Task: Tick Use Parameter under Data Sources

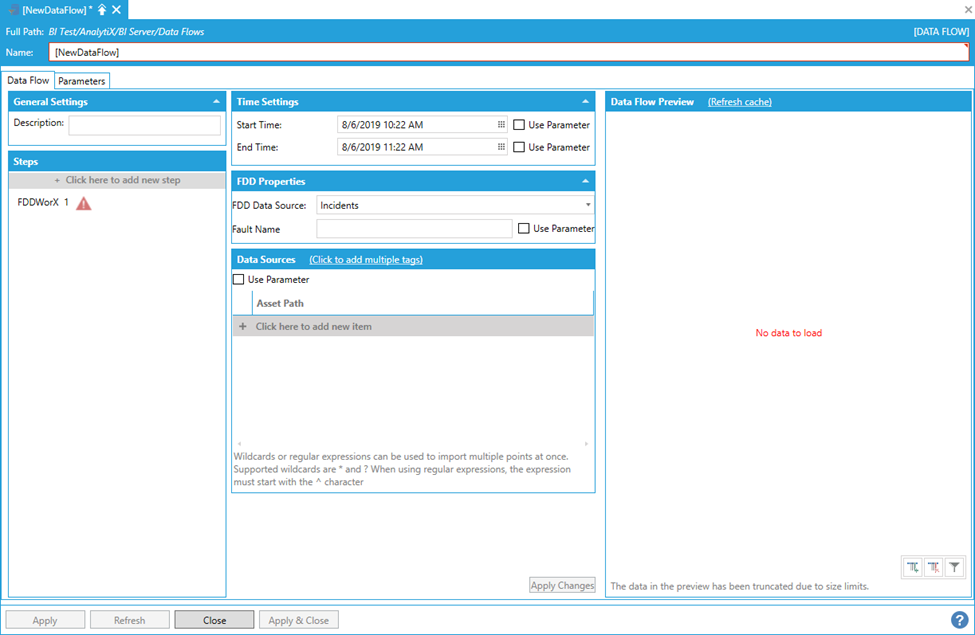Action: [239, 280]
